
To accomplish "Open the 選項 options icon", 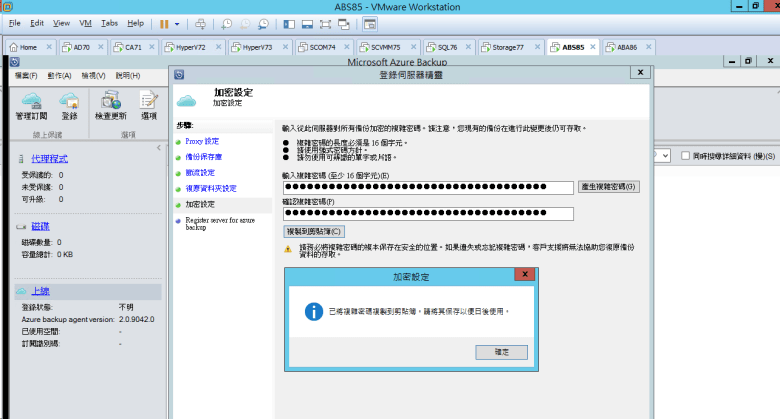I will 148,100.
